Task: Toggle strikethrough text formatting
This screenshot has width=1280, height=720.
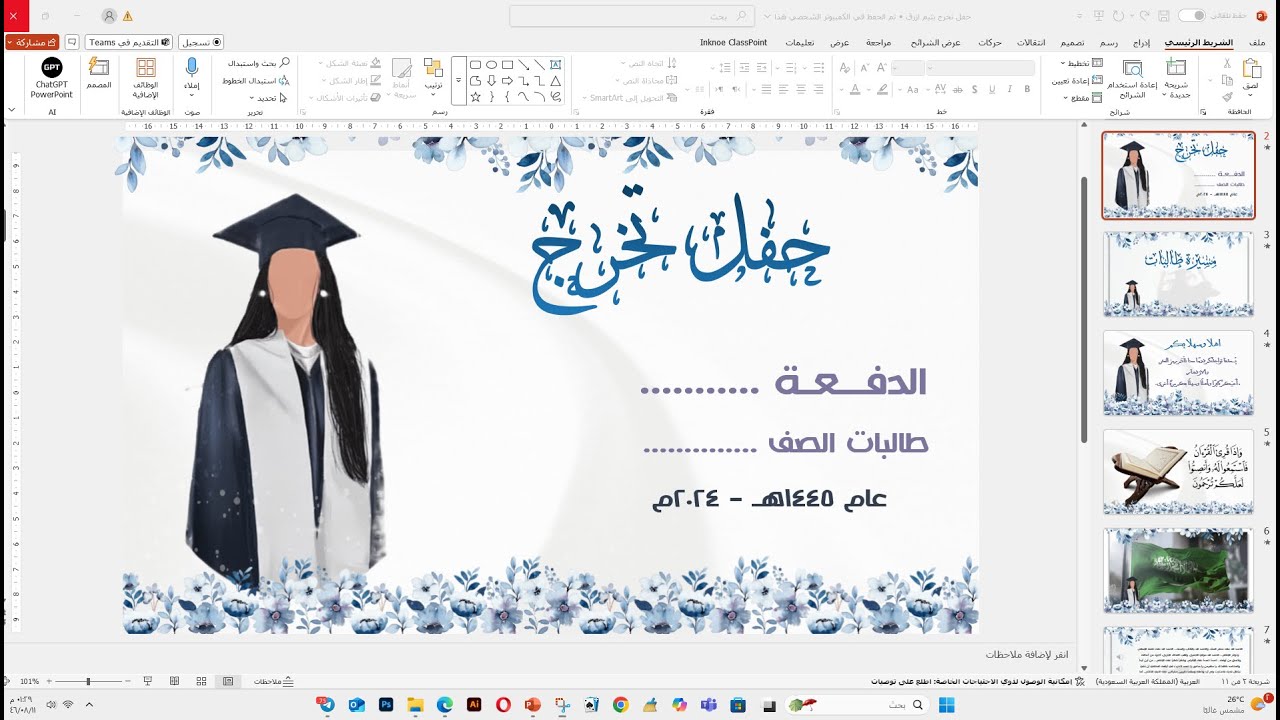Action: 957,89
